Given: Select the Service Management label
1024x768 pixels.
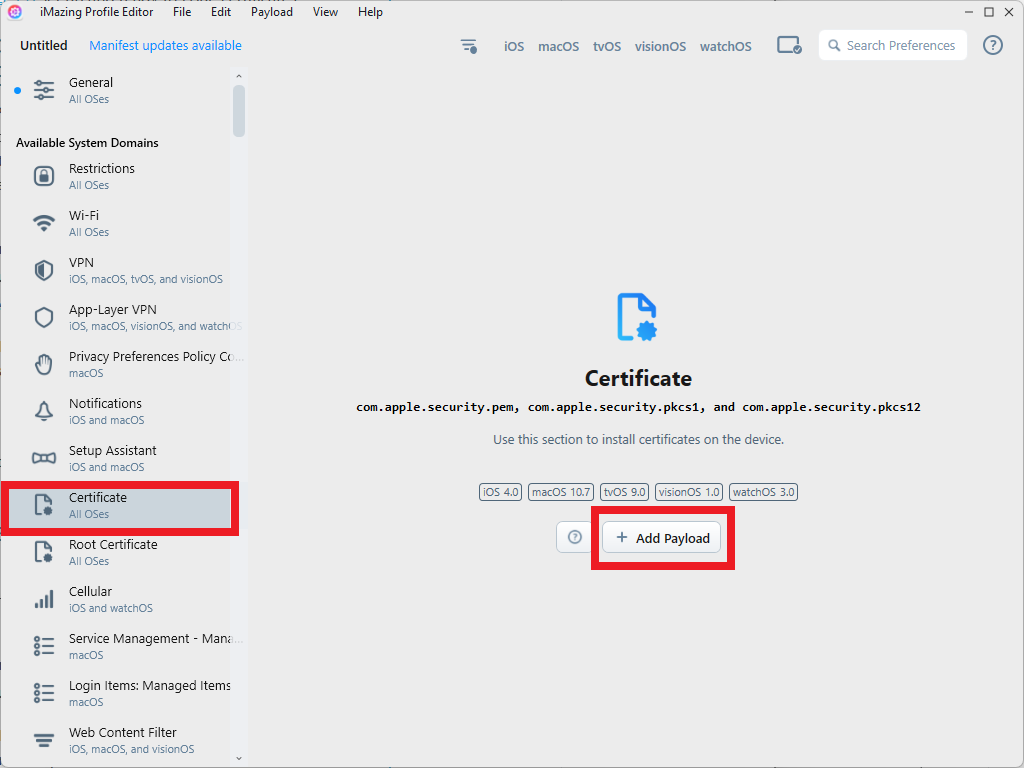Looking at the screenshot, I should coord(155,638).
